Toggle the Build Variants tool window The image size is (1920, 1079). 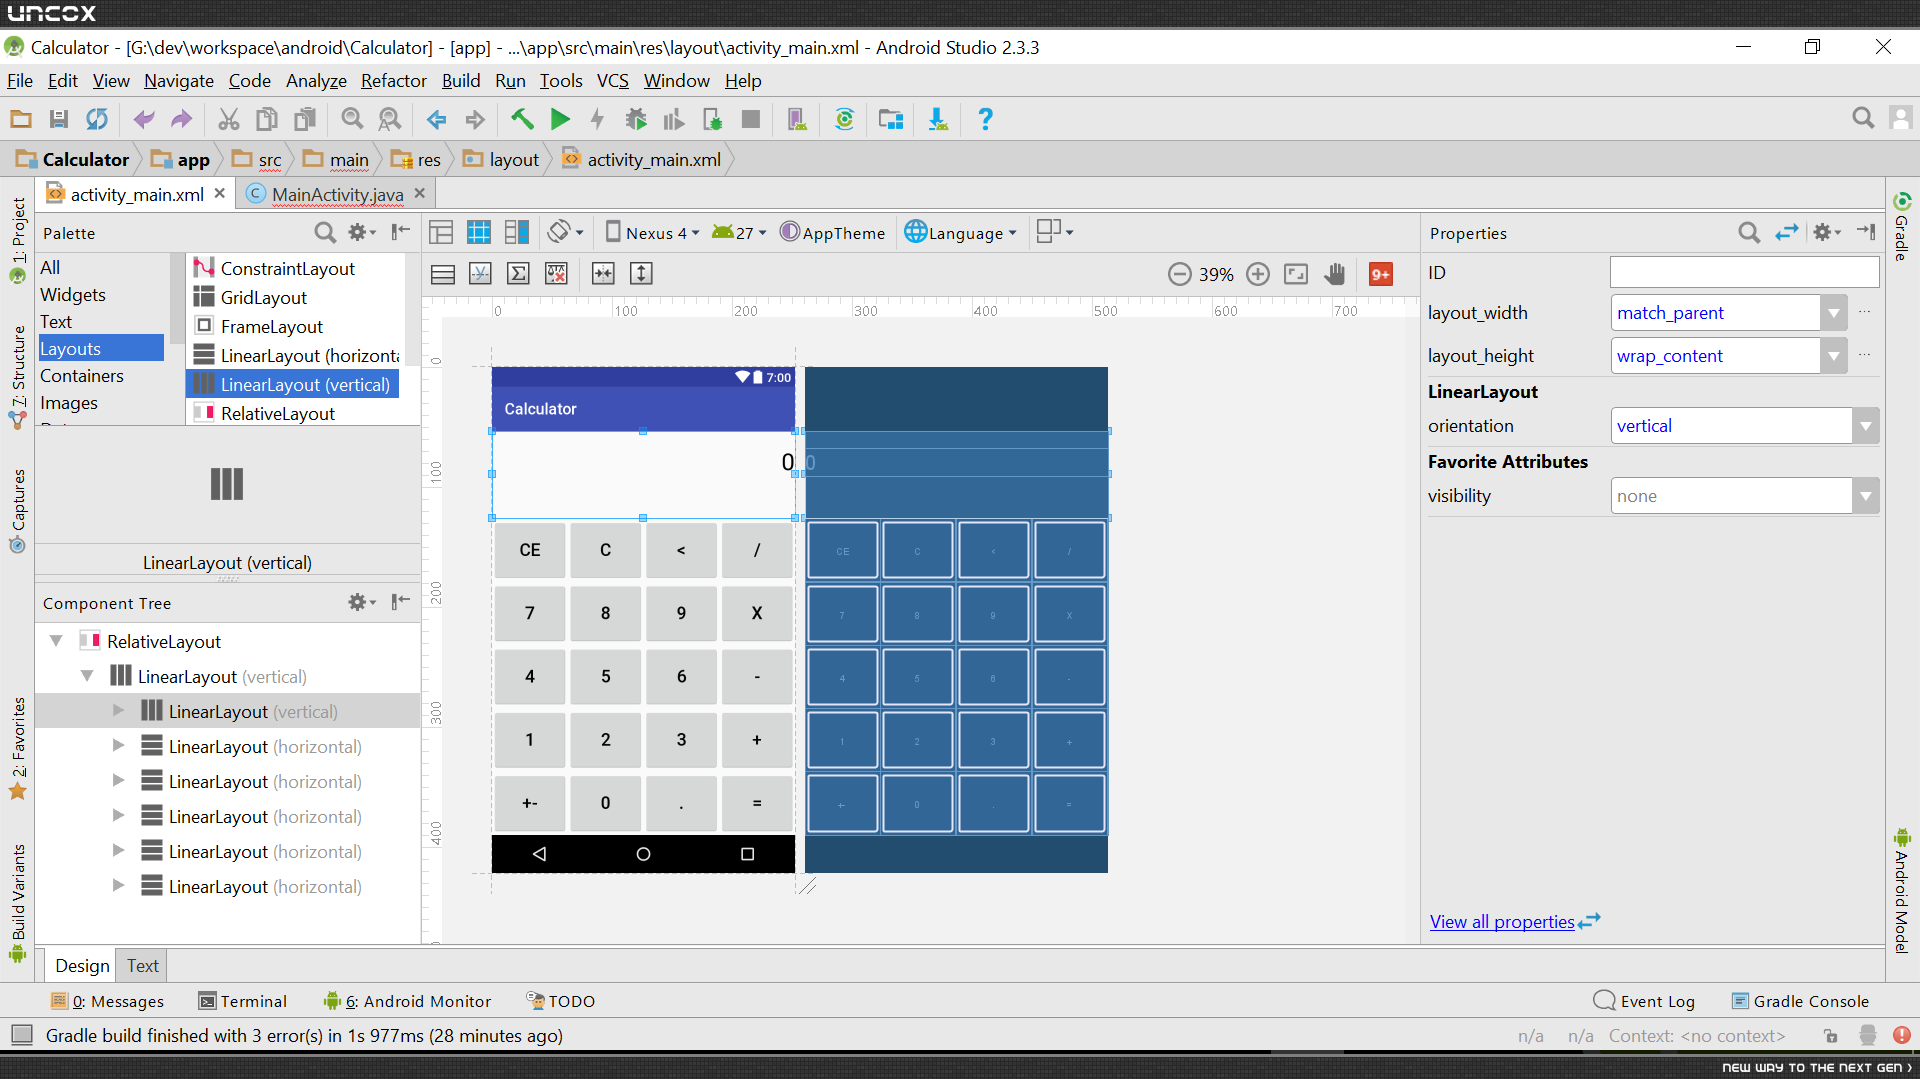[x=18, y=902]
